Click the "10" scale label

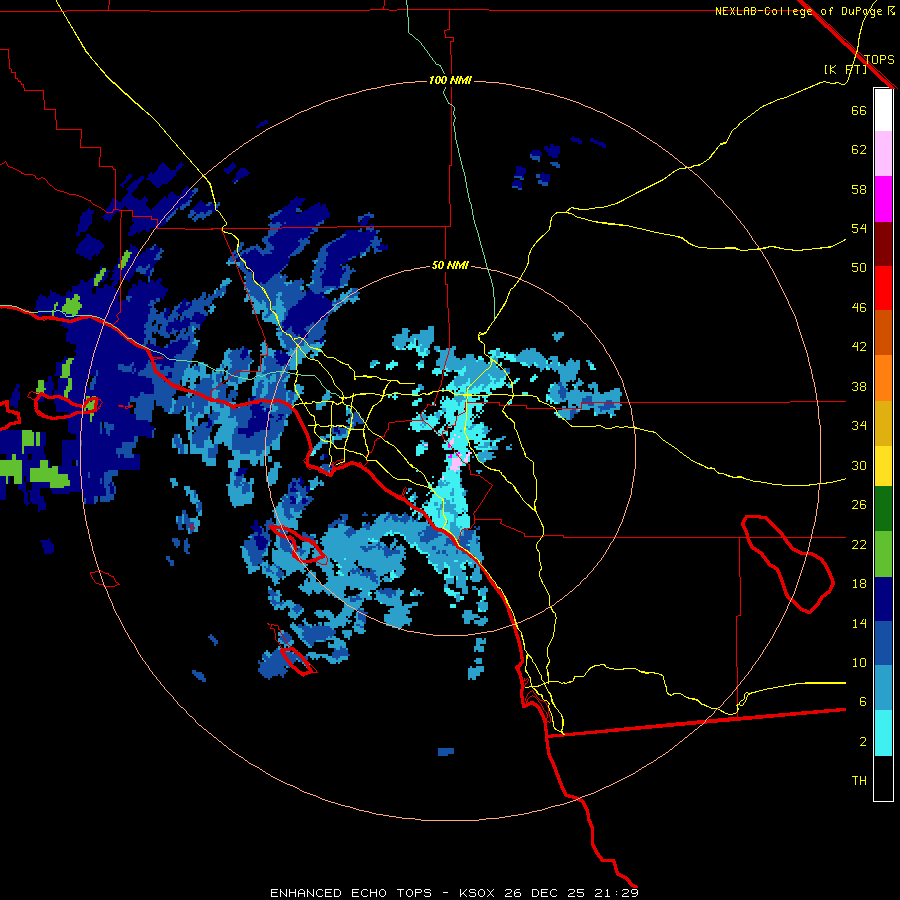[859, 662]
